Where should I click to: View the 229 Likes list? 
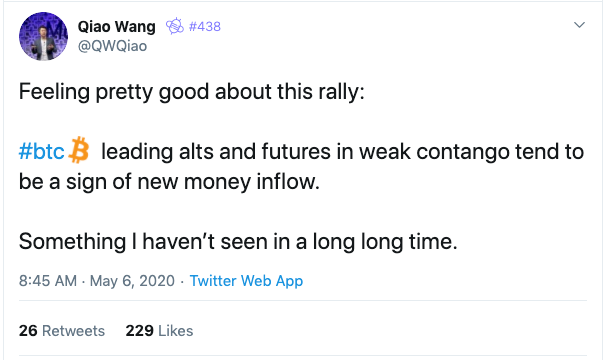tap(159, 331)
